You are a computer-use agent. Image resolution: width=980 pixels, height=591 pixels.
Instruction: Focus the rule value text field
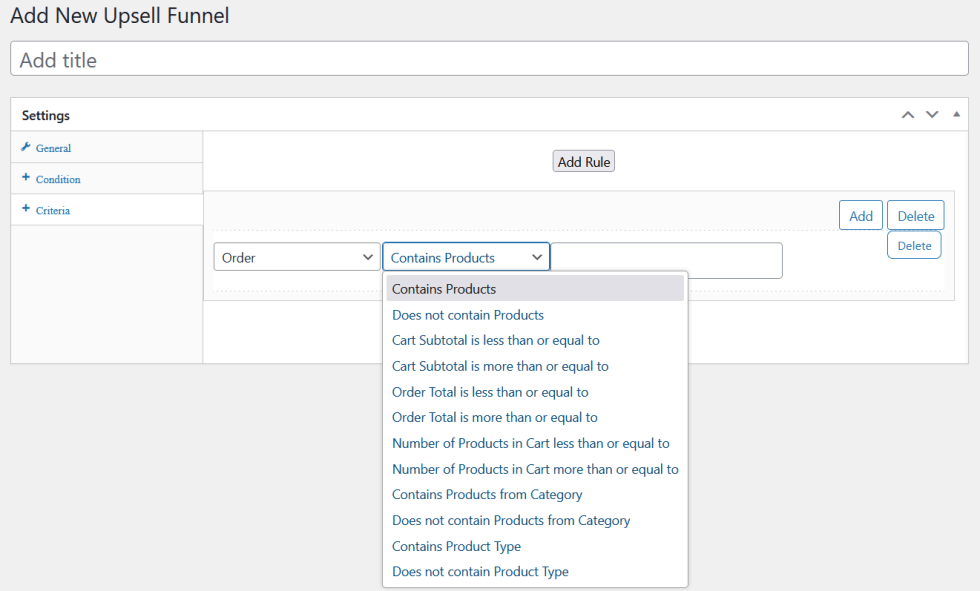667,260
